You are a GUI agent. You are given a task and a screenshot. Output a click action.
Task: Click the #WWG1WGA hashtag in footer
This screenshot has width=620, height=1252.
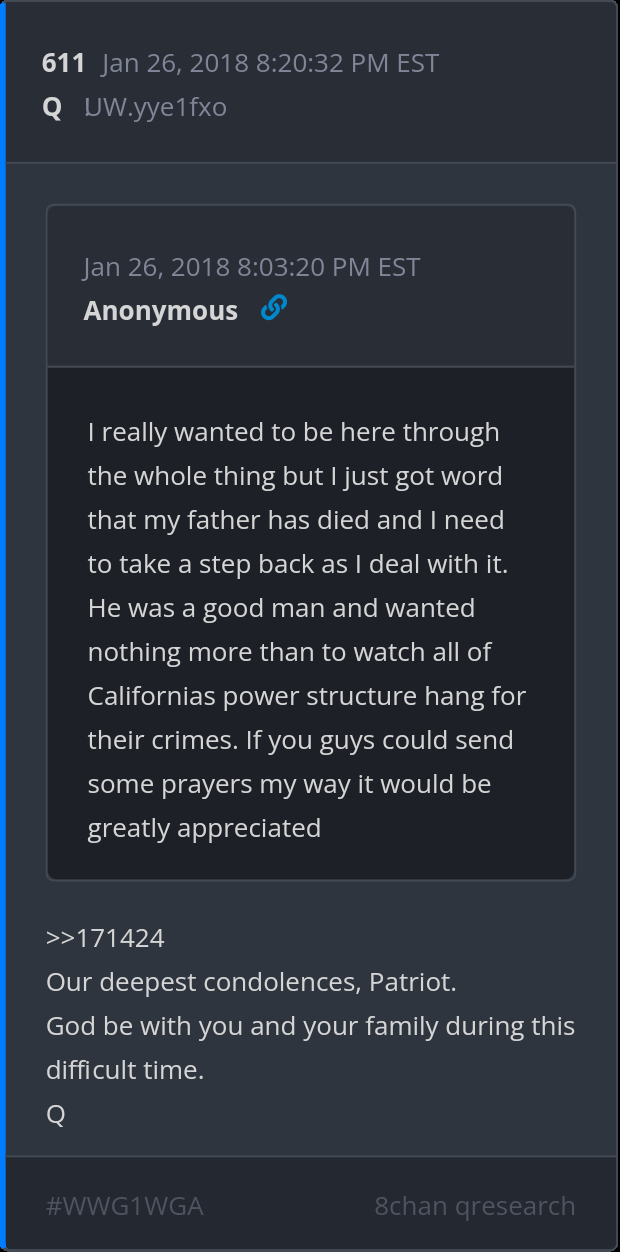coord(125,1206)
